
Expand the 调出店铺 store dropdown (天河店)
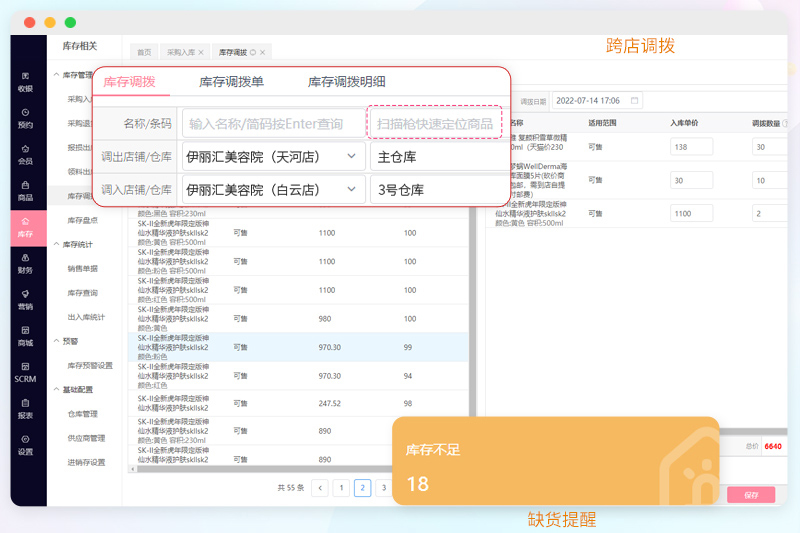[x=273, y=156]
